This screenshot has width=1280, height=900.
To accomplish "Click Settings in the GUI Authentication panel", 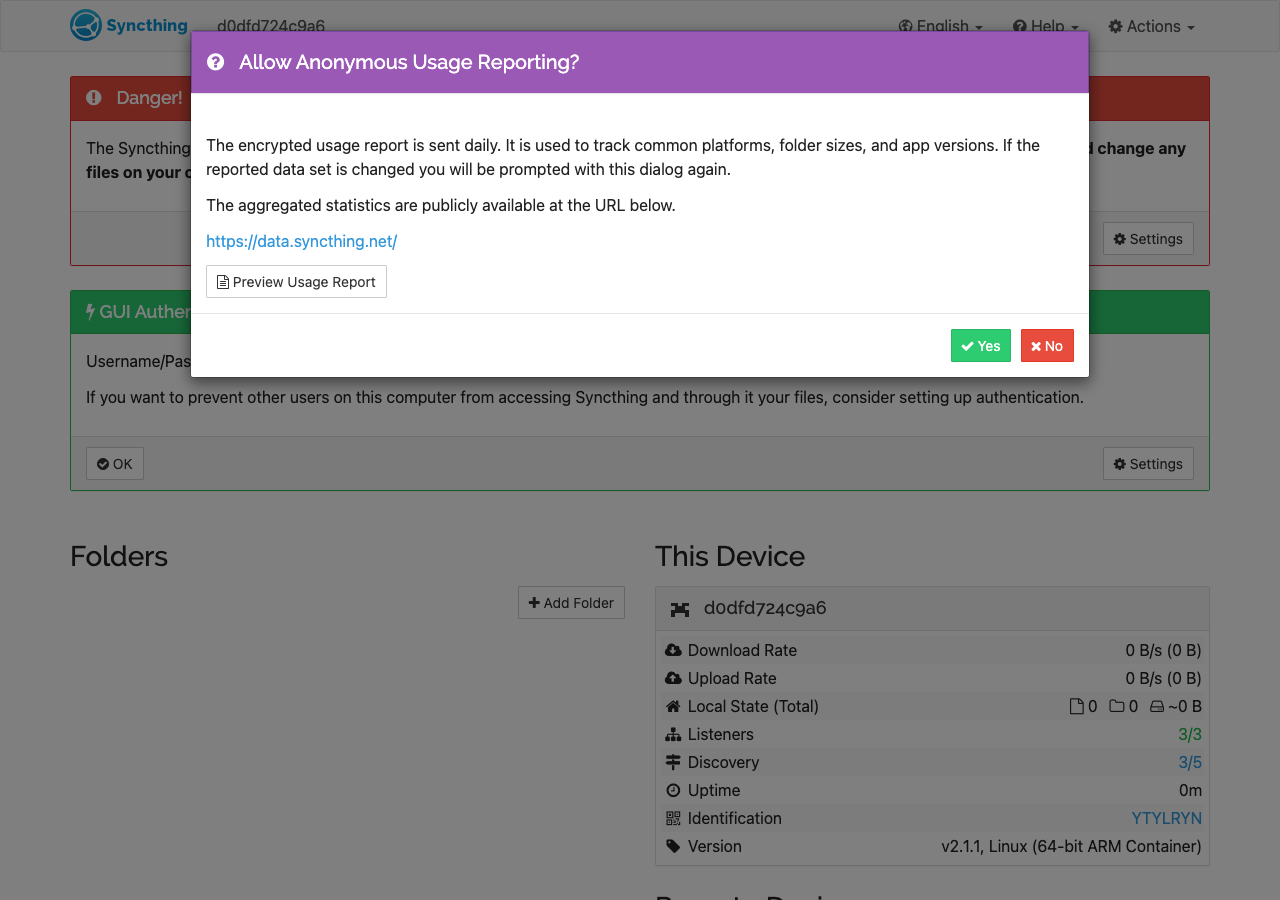I will coord(1148,463).
